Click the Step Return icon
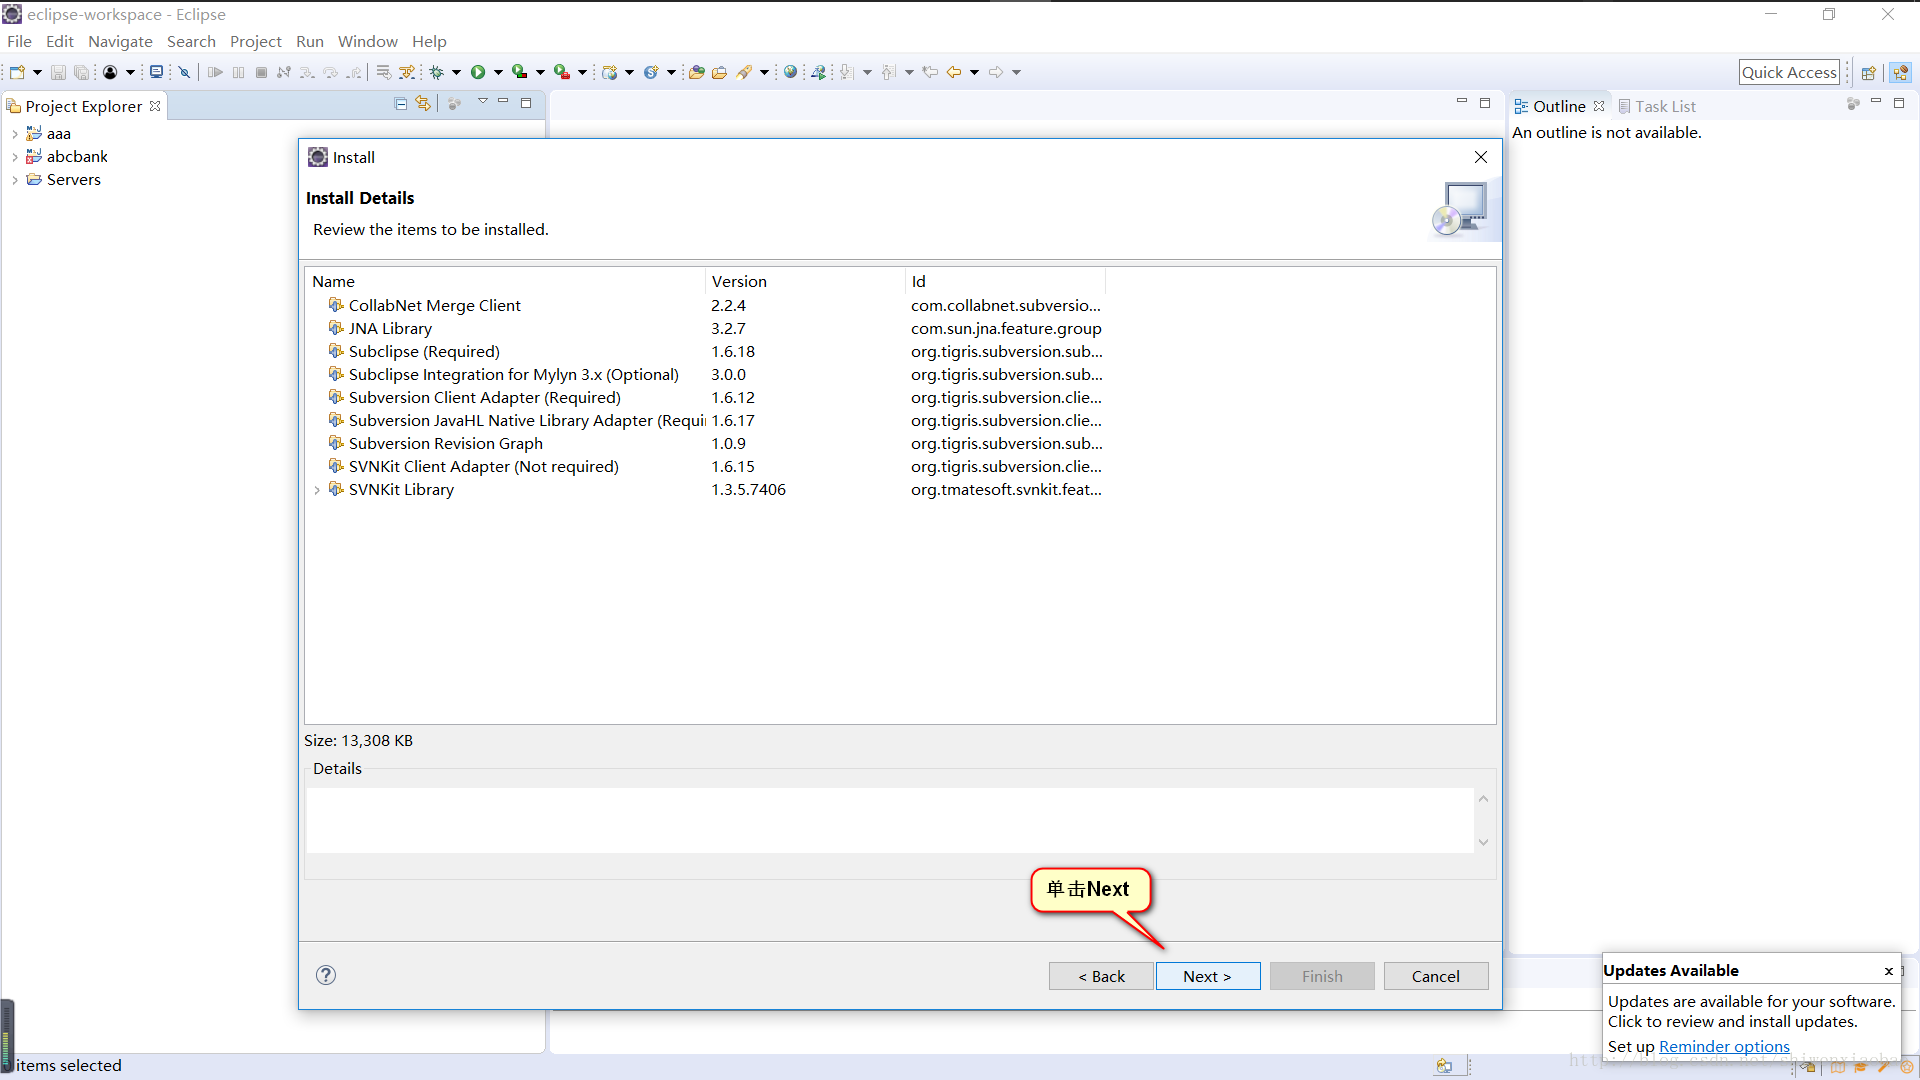Viewport: 1920px width, 1080px height. (x=354, y=72)
